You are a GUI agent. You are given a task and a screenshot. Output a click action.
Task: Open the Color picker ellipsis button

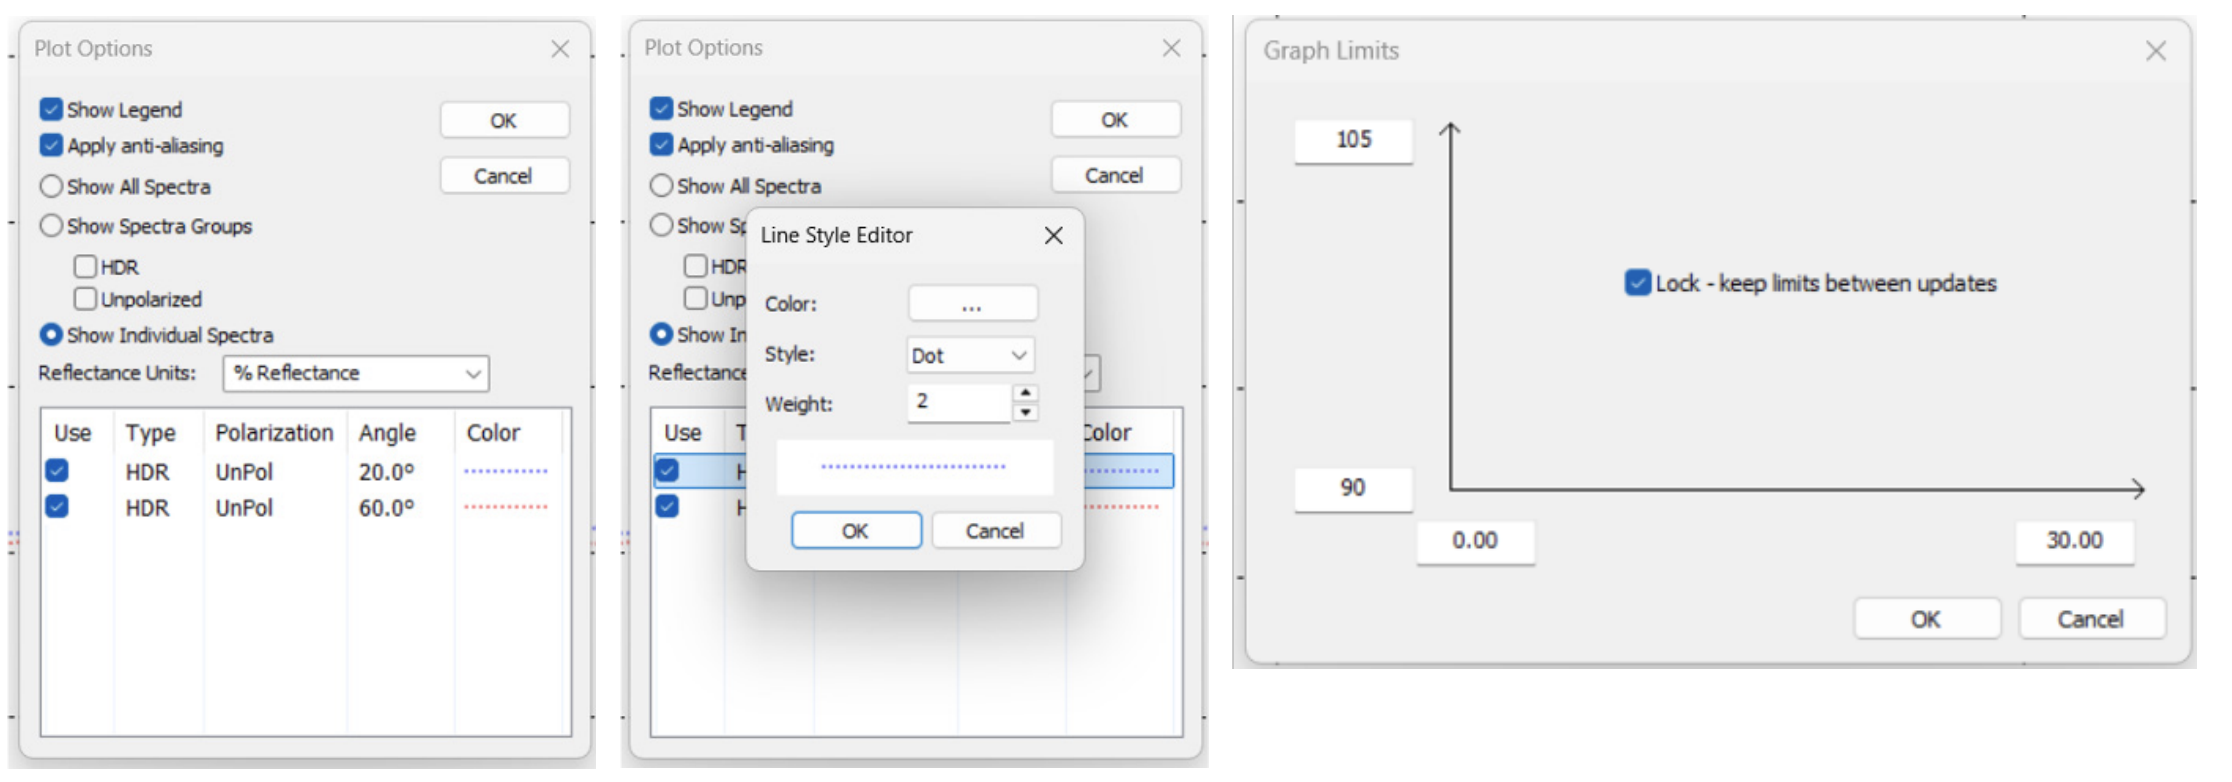[971, 304]
